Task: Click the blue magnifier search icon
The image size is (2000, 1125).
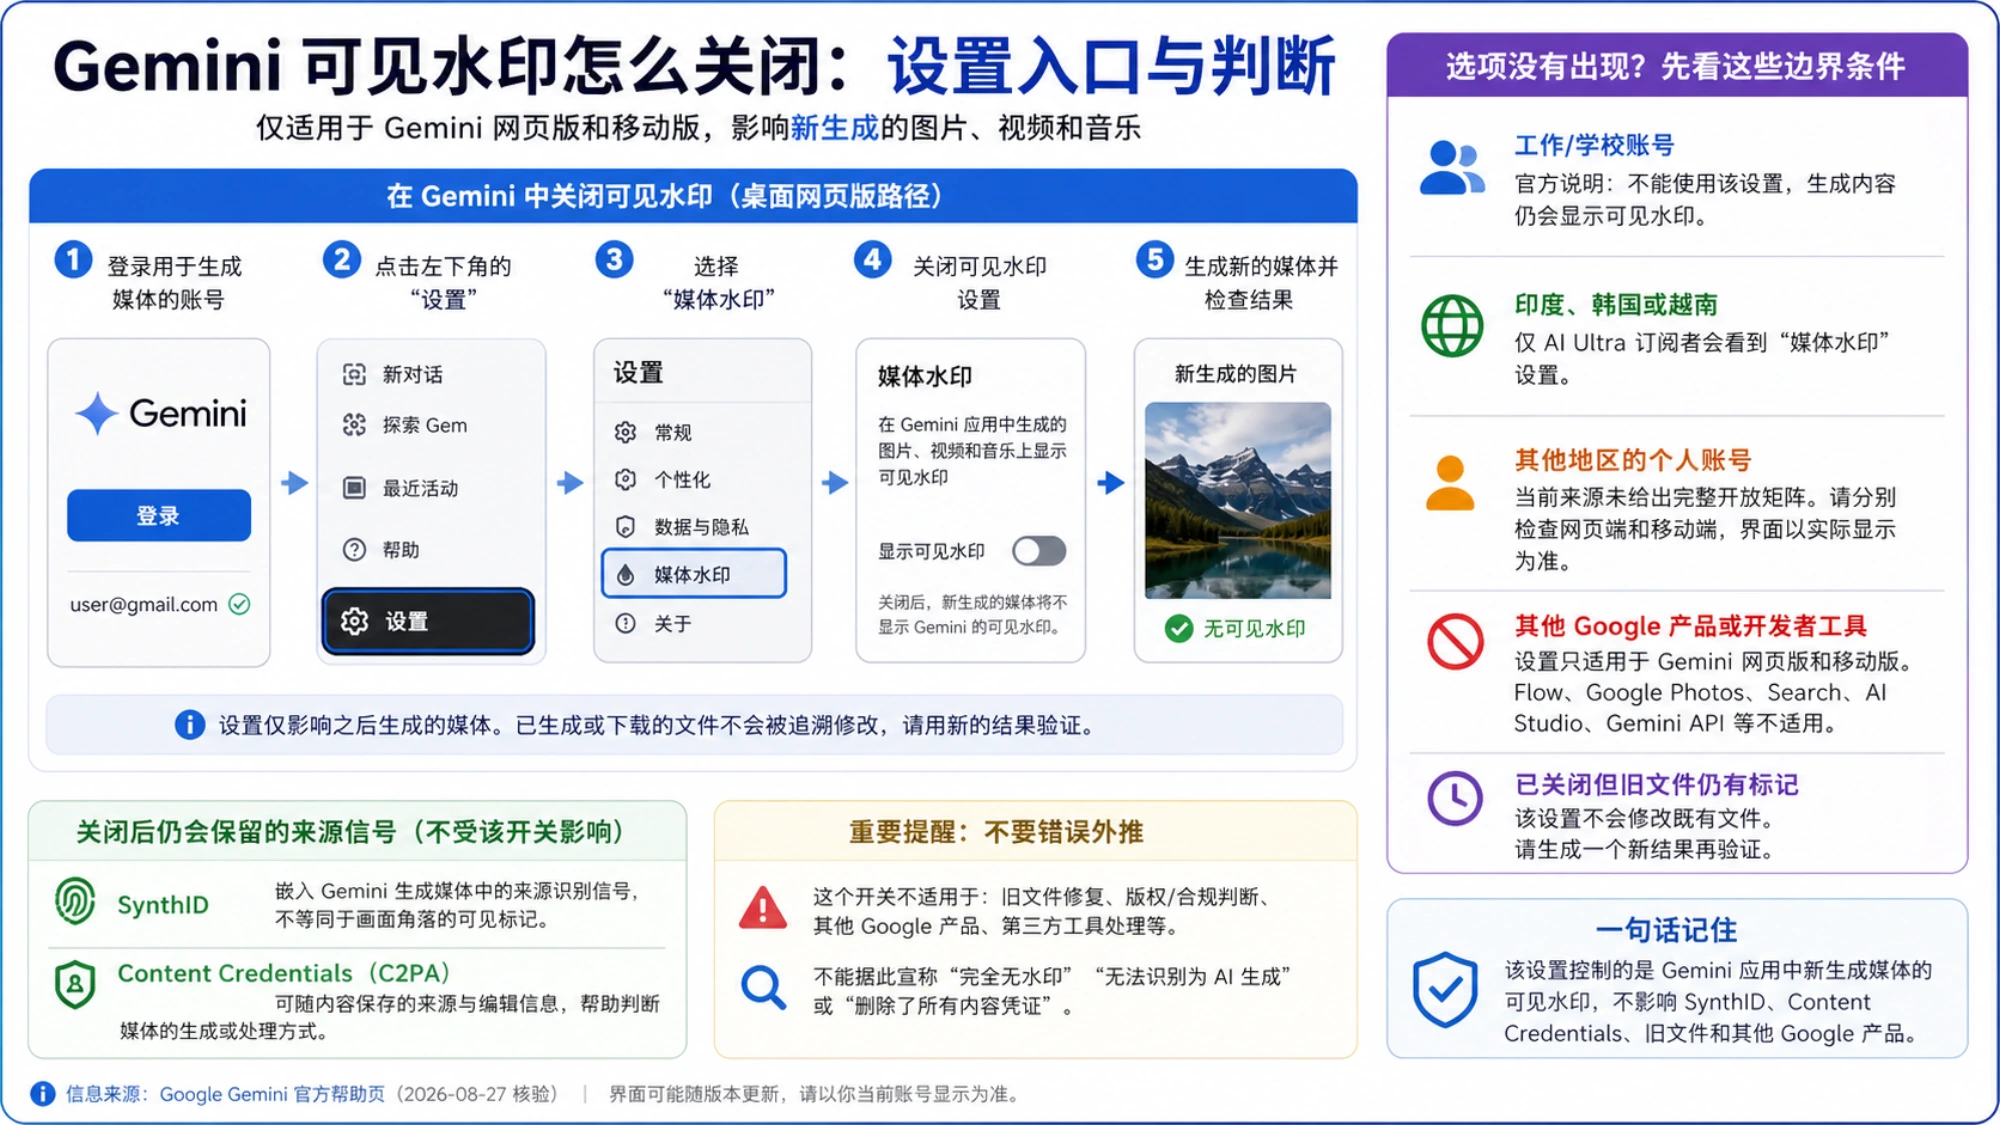Action: point(763,987)
